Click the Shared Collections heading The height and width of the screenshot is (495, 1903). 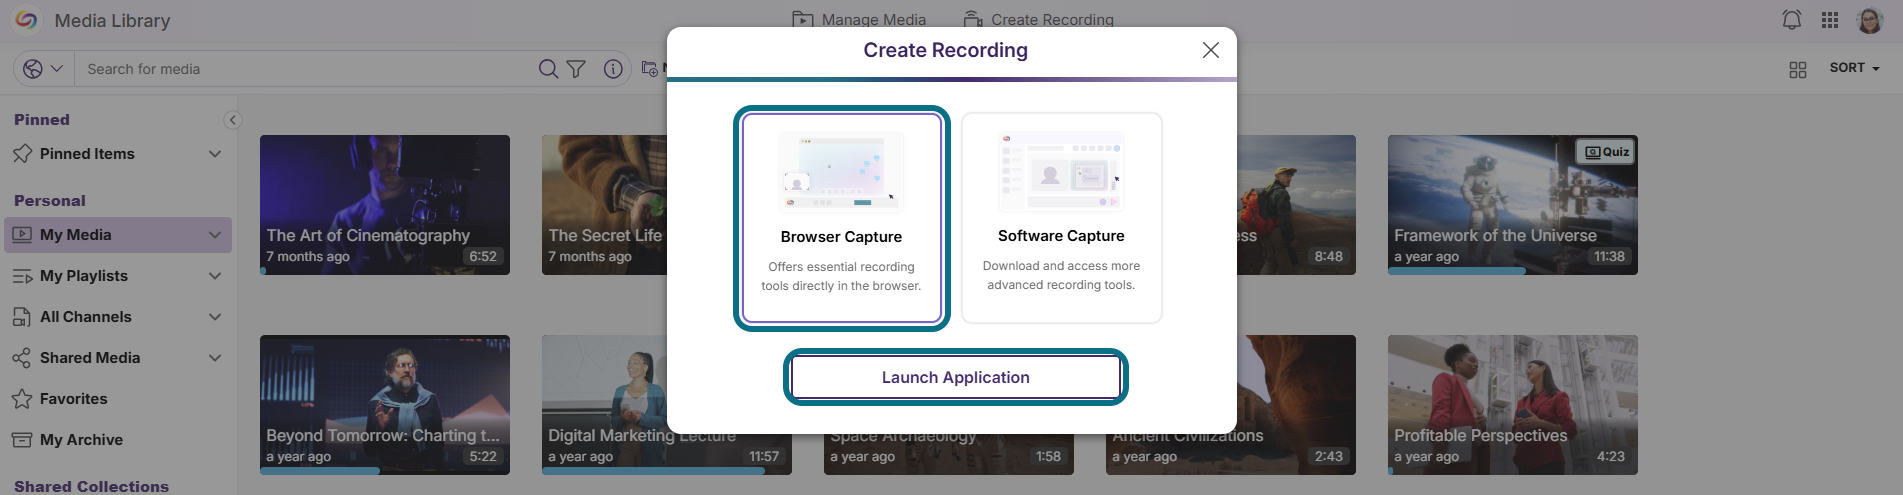(91, 486)
